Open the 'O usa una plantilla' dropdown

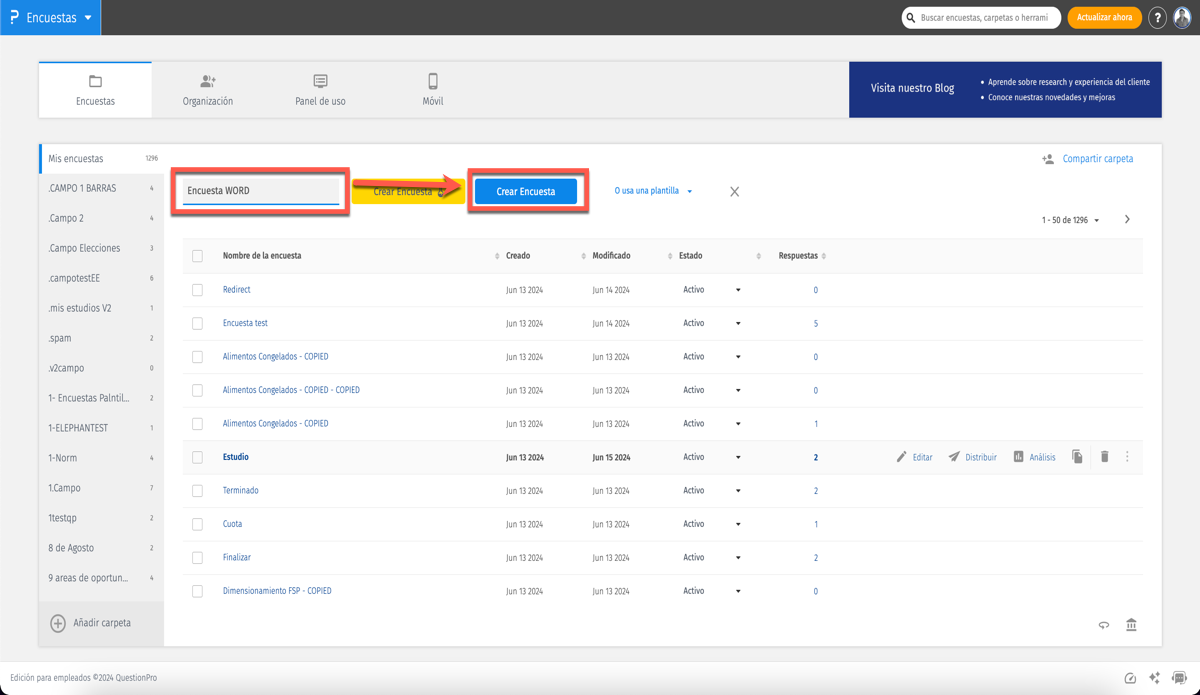(653, 191)
